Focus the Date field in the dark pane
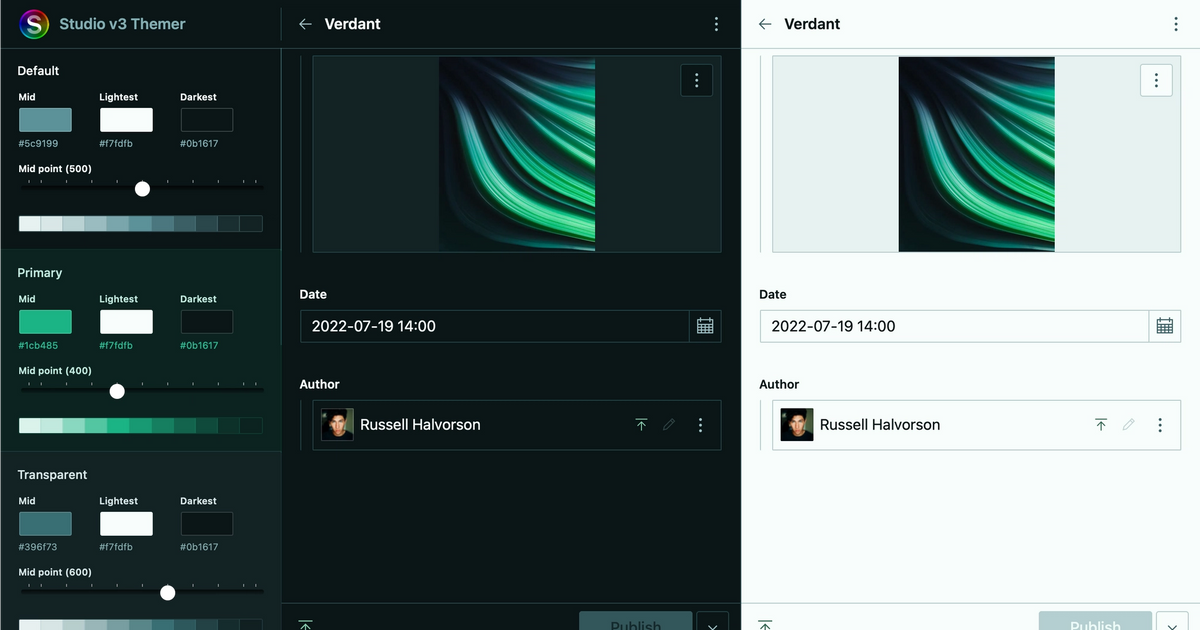Viewport: 1200px width, 630px height. (x=494, y=326)
